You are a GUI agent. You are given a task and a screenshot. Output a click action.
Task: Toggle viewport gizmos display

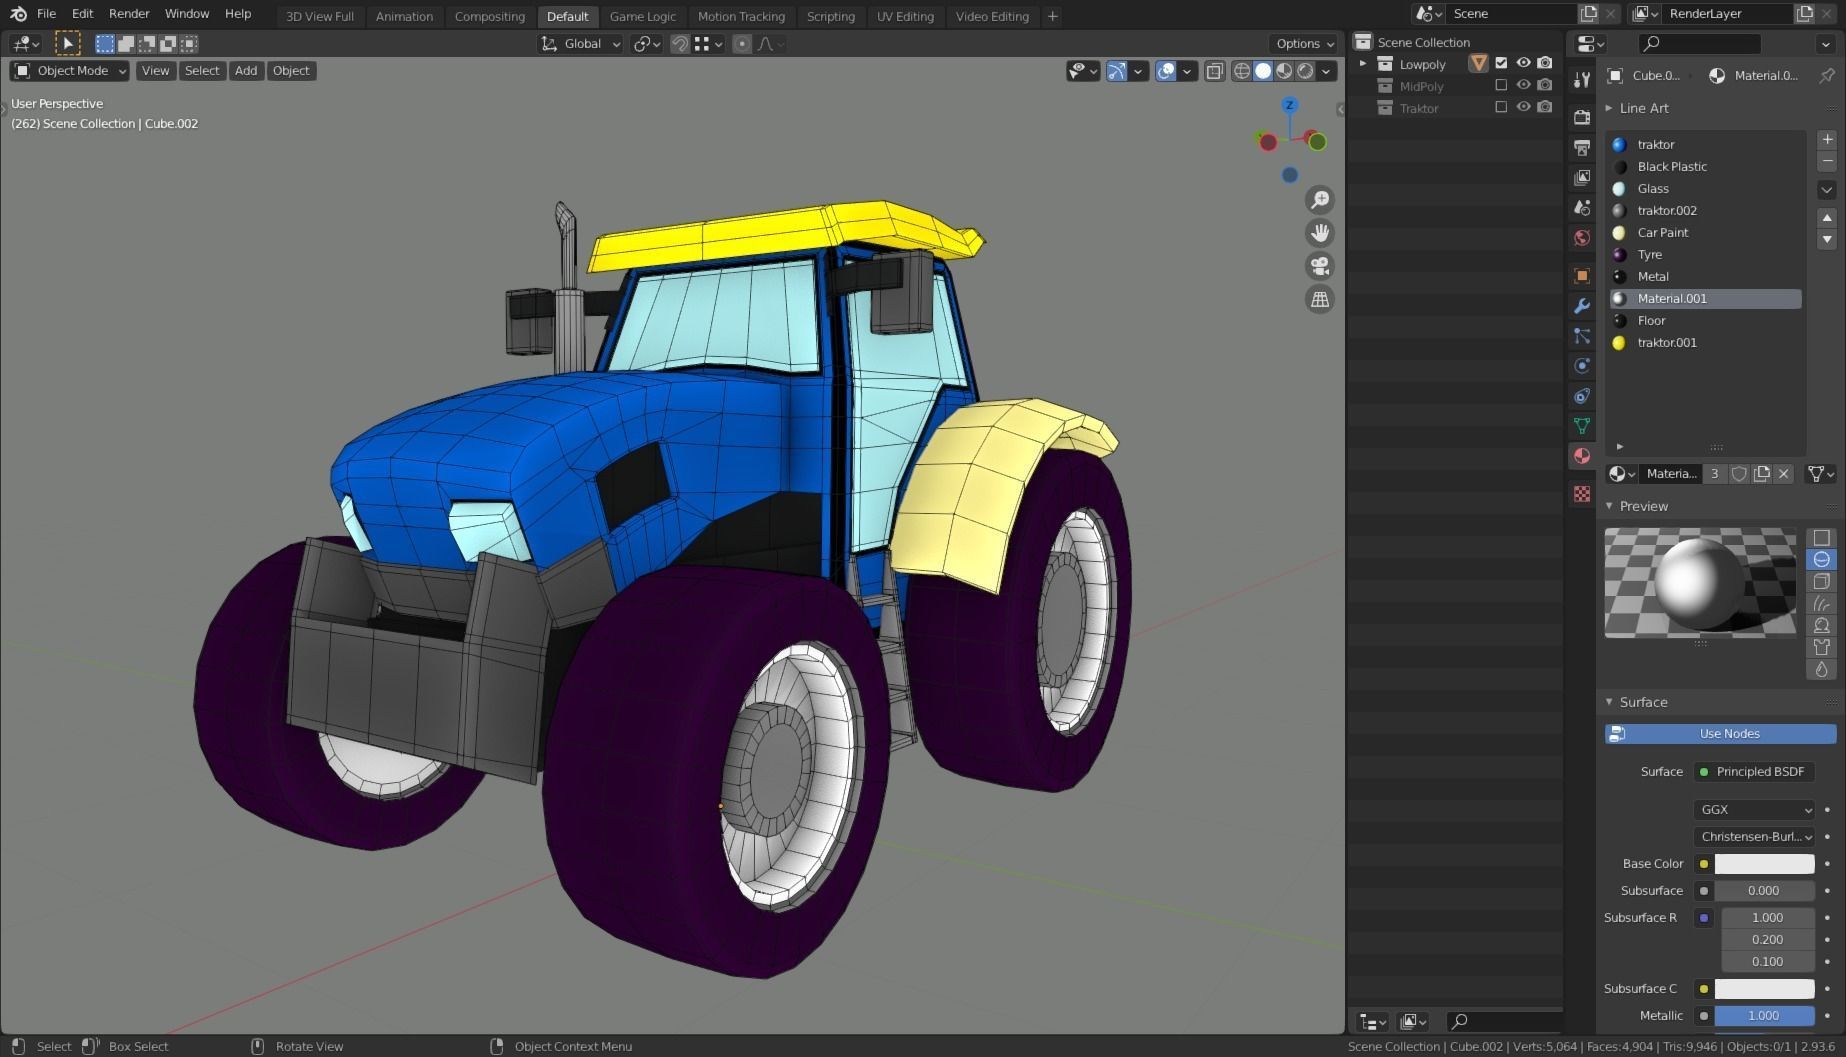click(x=1117, y=71)
